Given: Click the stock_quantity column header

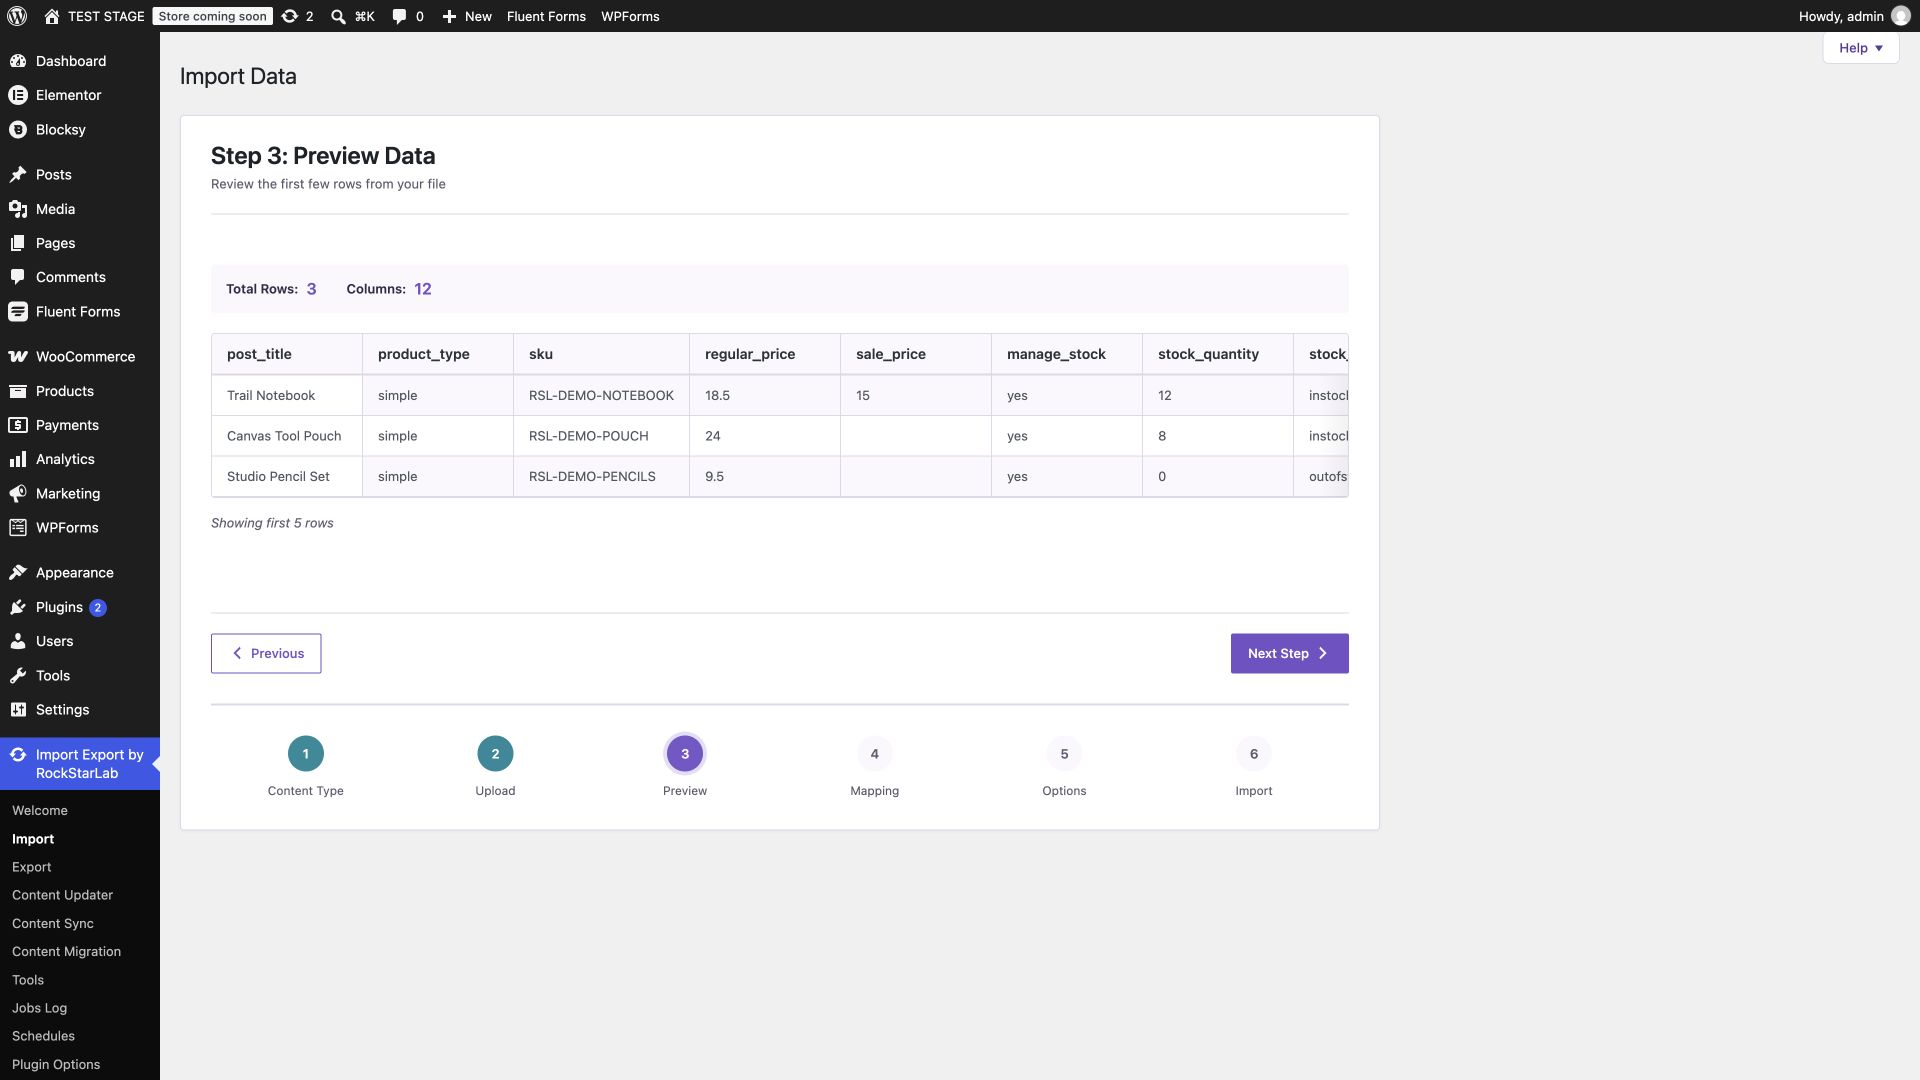Looking at the screenshot, I should pos(1217,354).
